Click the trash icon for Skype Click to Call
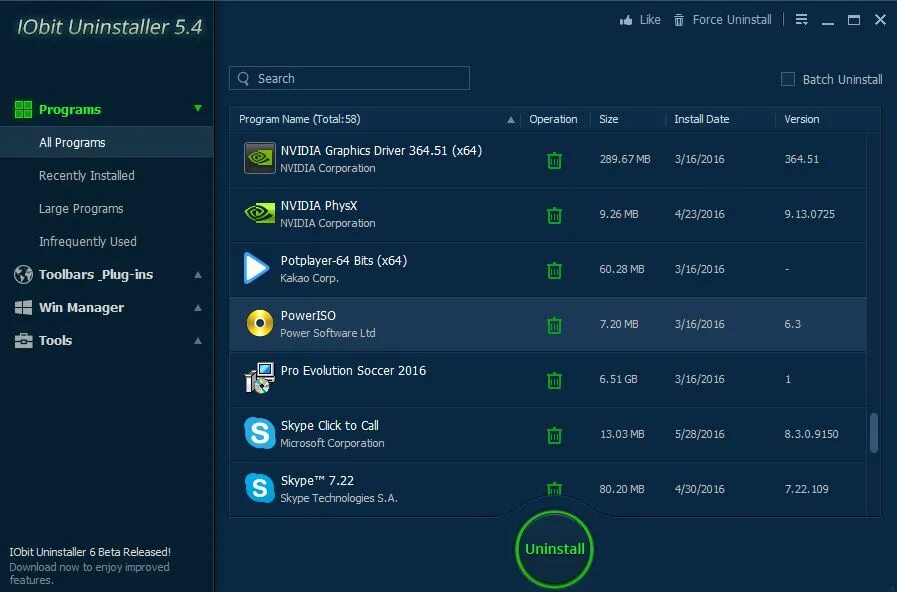Viewport: 897px width, 592px height. point(554,435)
